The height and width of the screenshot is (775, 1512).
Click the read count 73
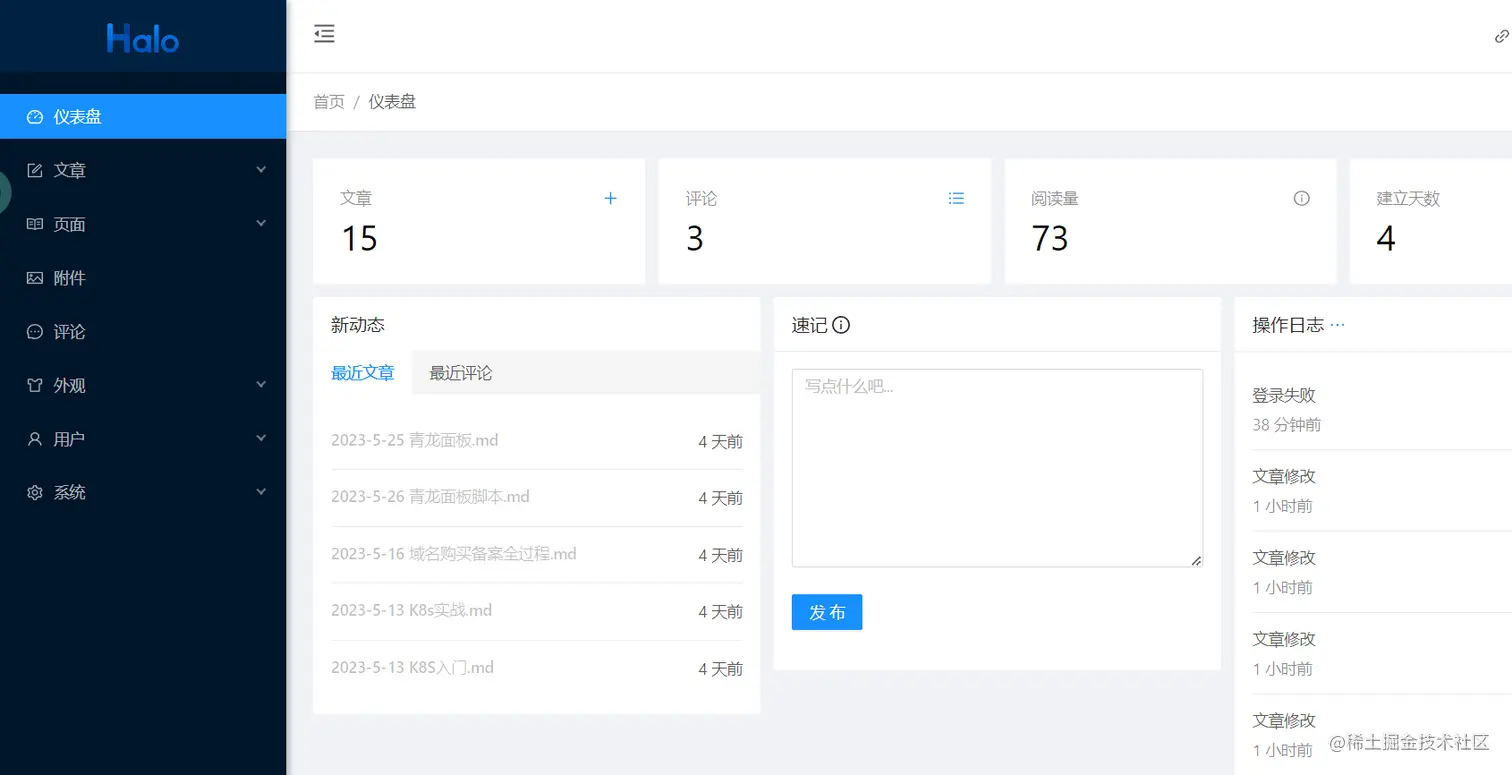(x=1050, y=239)
